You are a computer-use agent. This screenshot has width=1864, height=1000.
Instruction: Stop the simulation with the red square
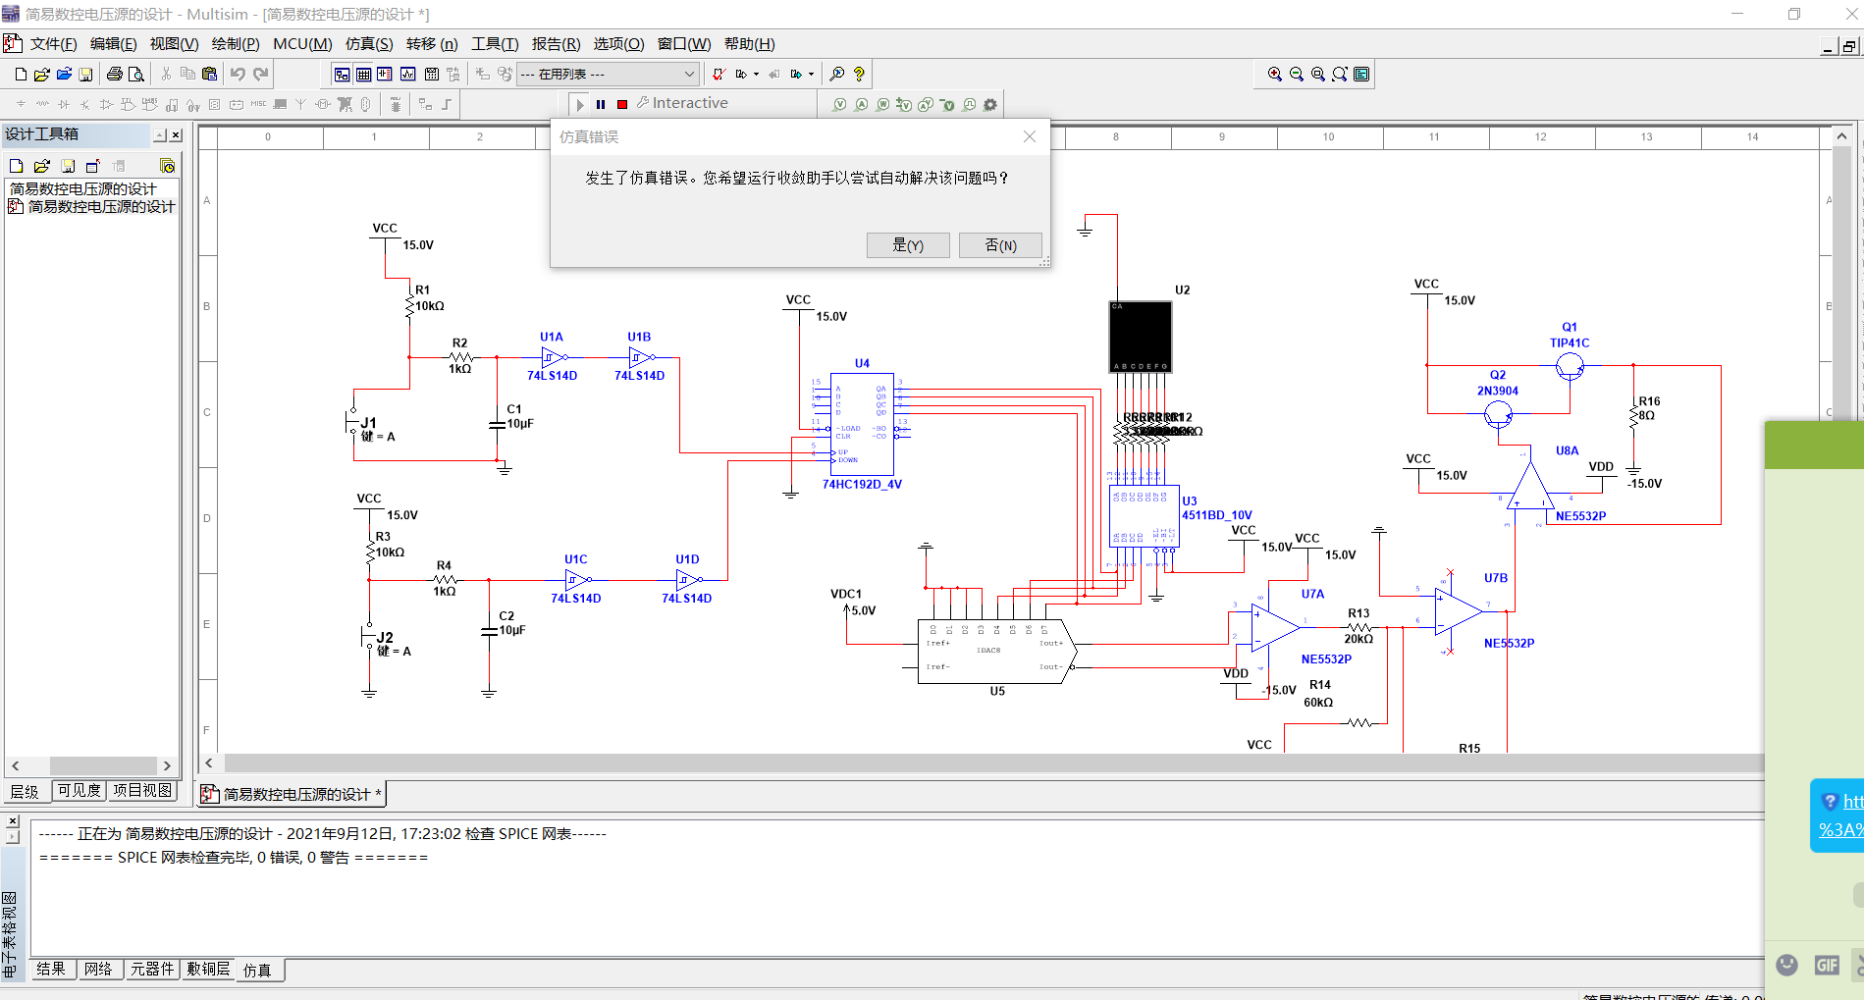click(x=622, y=104)
